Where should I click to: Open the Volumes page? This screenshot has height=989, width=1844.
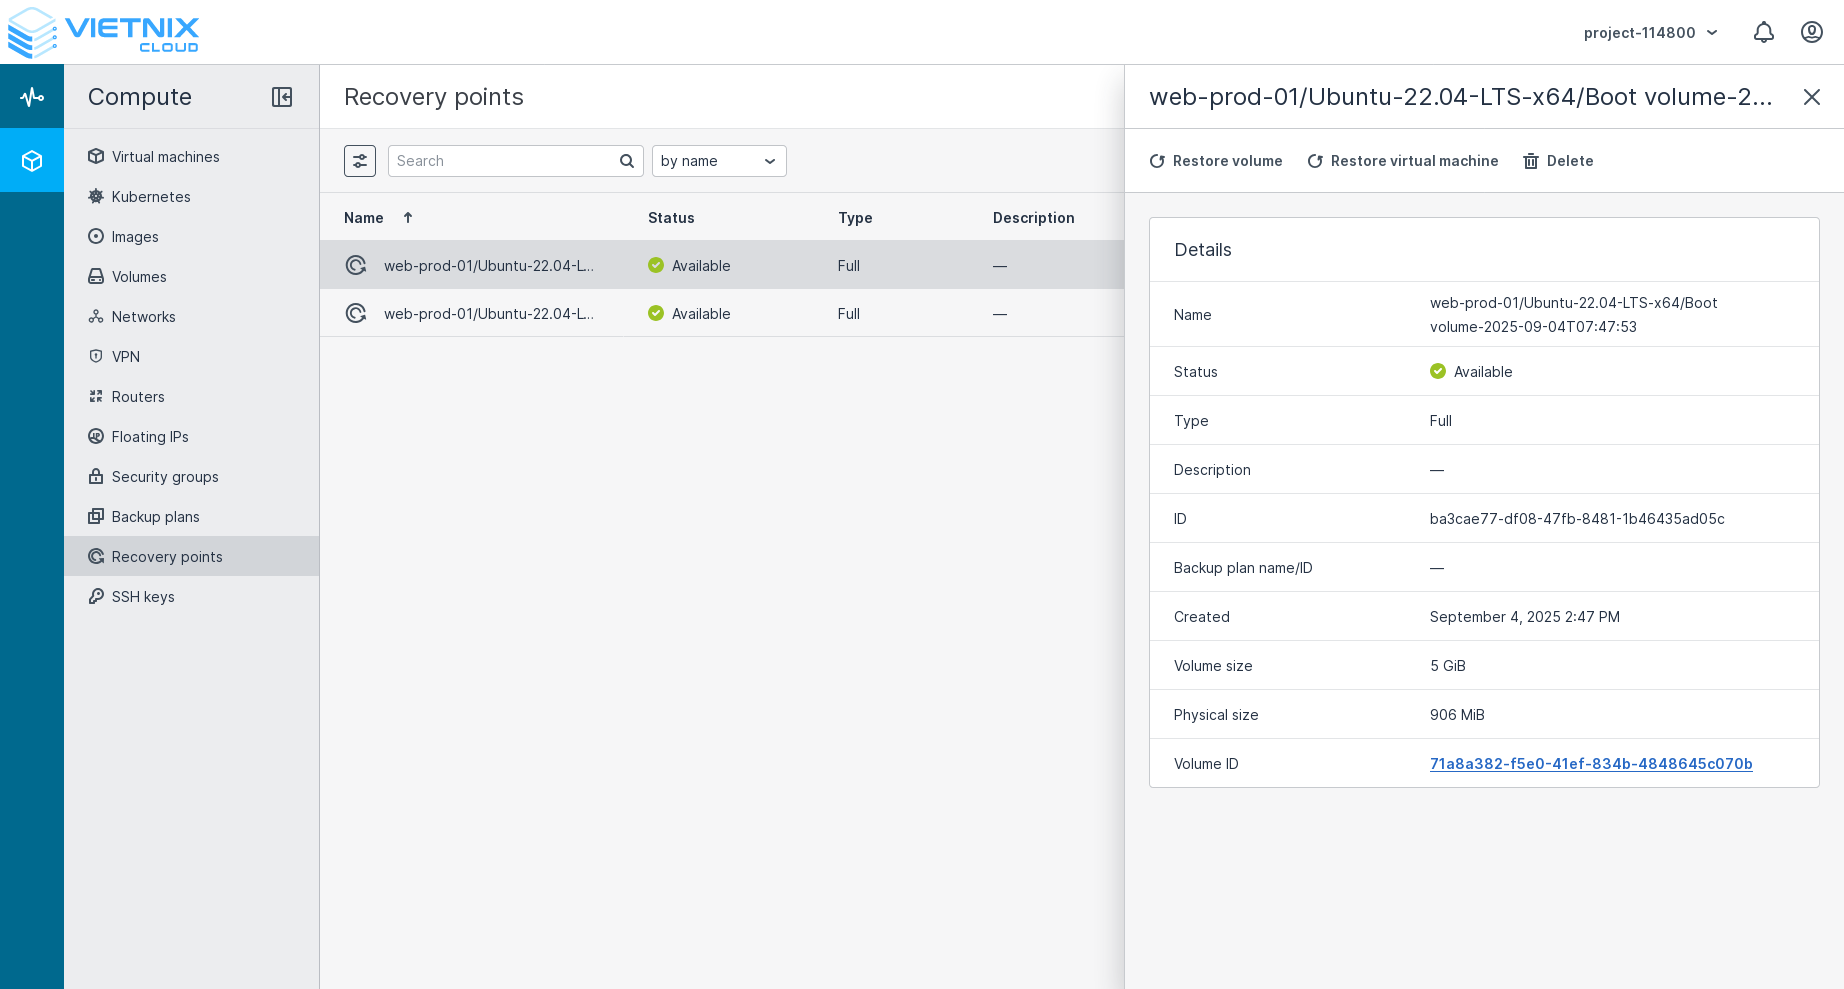click(139, 277)
